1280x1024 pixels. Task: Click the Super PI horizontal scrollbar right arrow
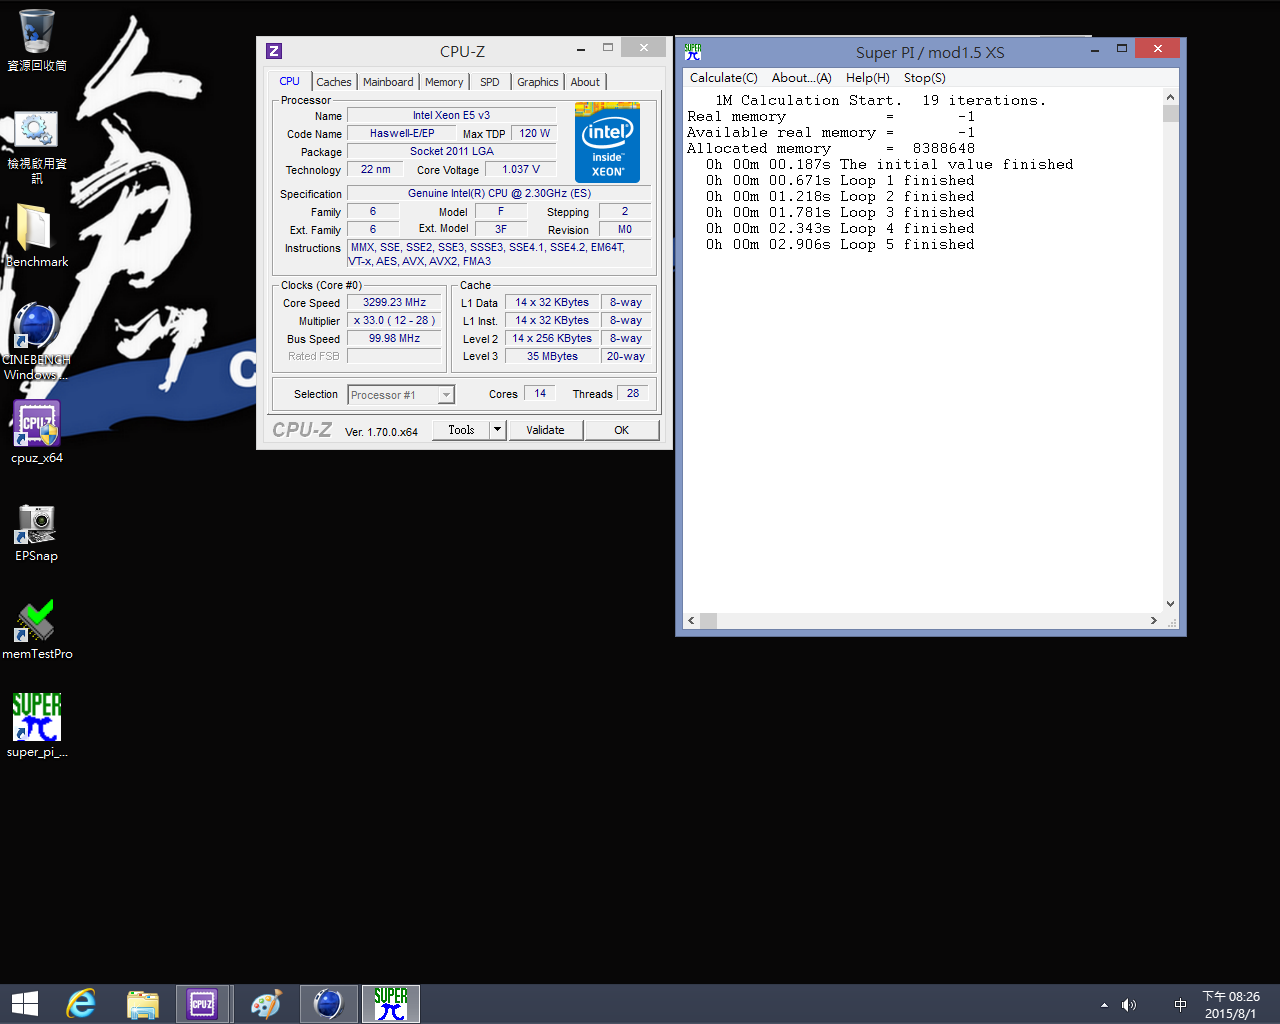coord(1154,621)
